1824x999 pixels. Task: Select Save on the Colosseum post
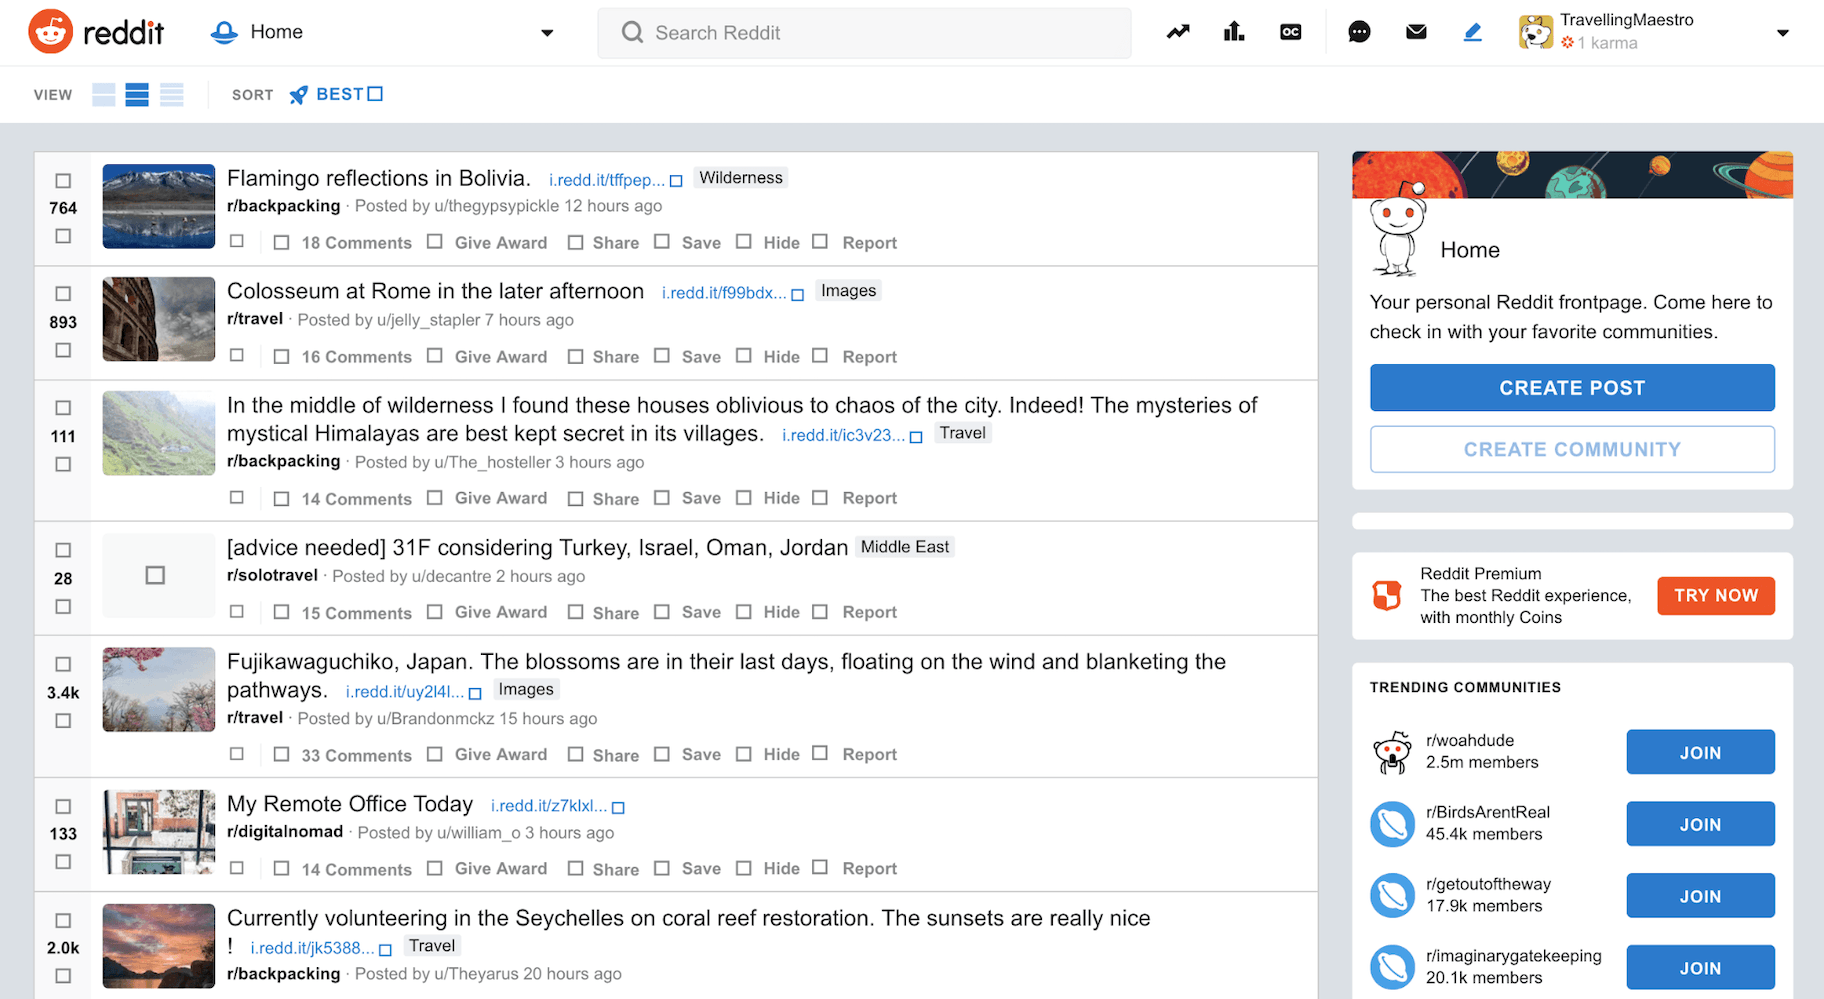[x=700, y=357]
